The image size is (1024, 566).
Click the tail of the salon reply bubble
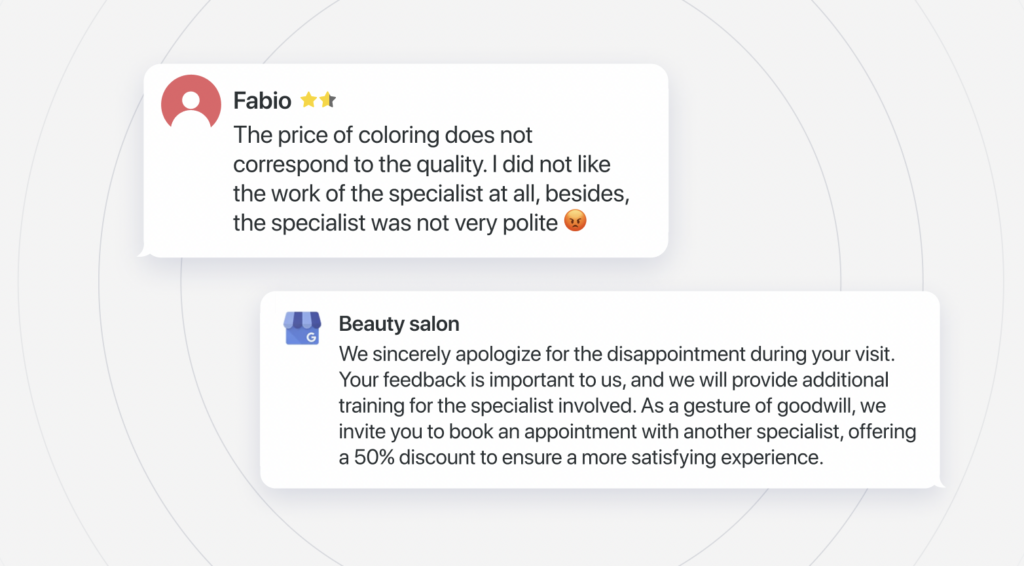click(x=936, y=484)
